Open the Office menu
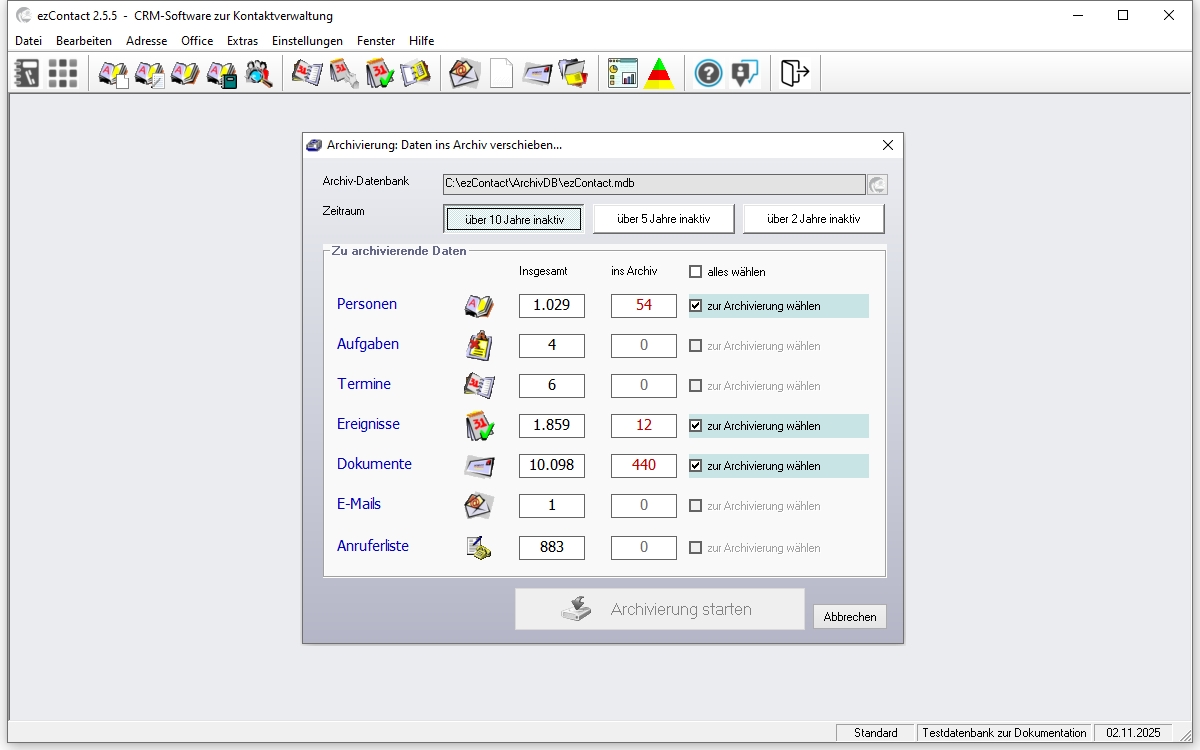Screen dimensions: 1200x750 (x=197, y=41)
